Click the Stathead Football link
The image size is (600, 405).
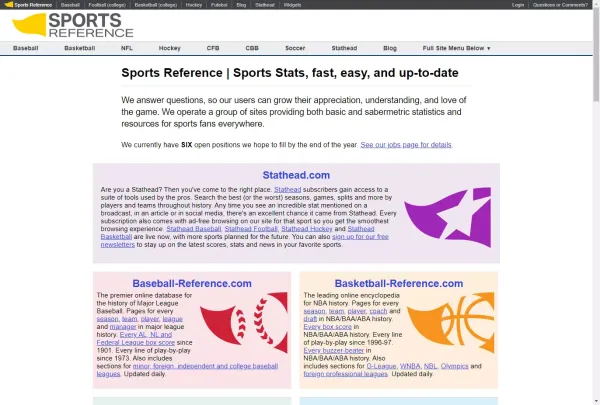pos(251,229)
